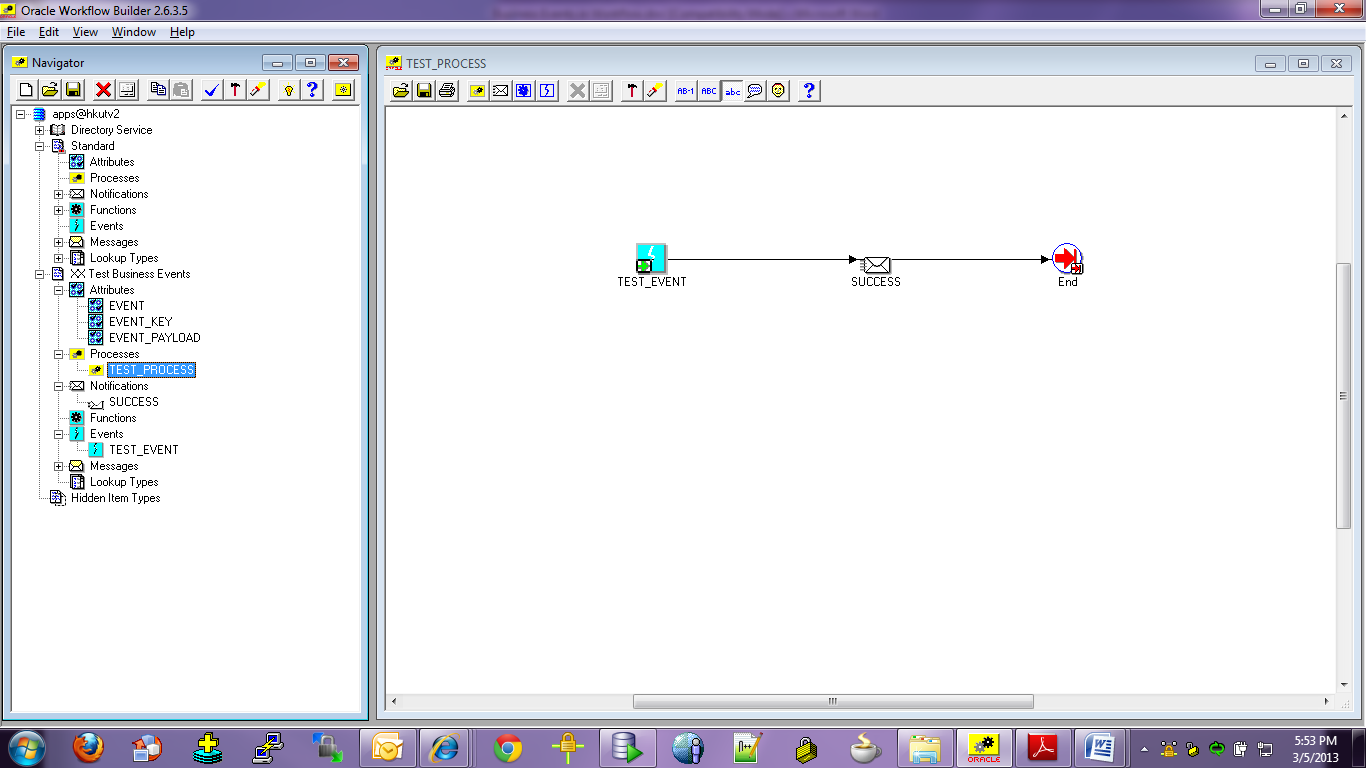The image size is (1366, 768).
Task: Click help question mark in TEST_PROCESS toolbar
Action: pyautogui.click(x=809, y=91)
